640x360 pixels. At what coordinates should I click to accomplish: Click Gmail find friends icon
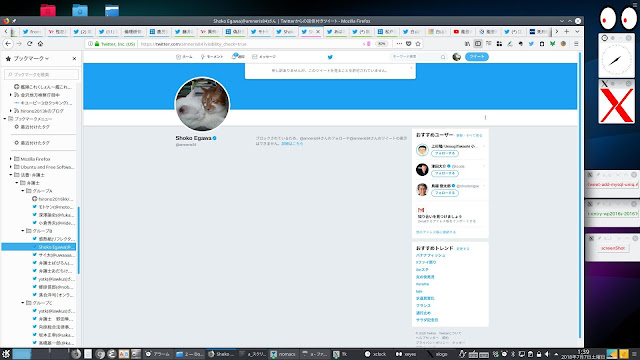click(421, 210)
